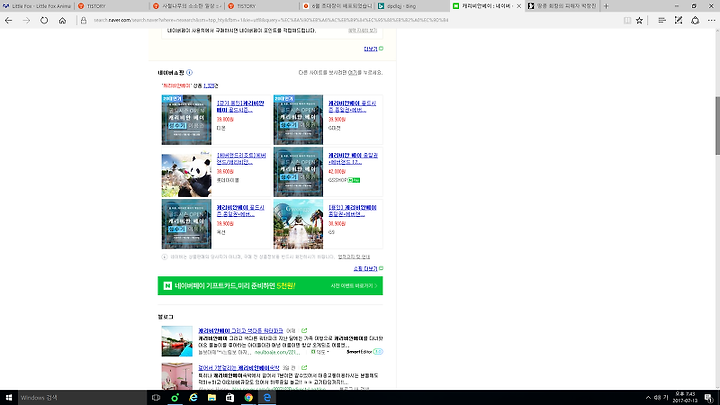
Task: Open the bottom-right fountain product title link
Action: tap(352, 211)
